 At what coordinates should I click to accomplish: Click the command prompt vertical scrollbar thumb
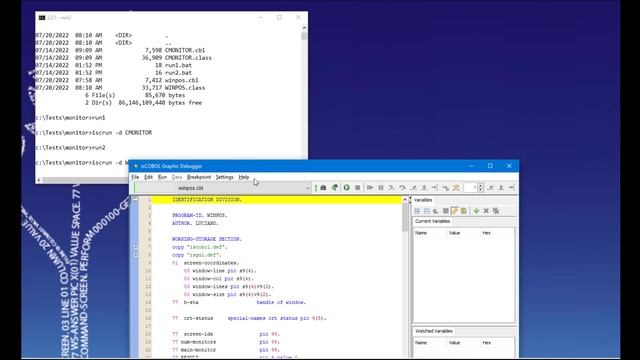click(304, 36)
